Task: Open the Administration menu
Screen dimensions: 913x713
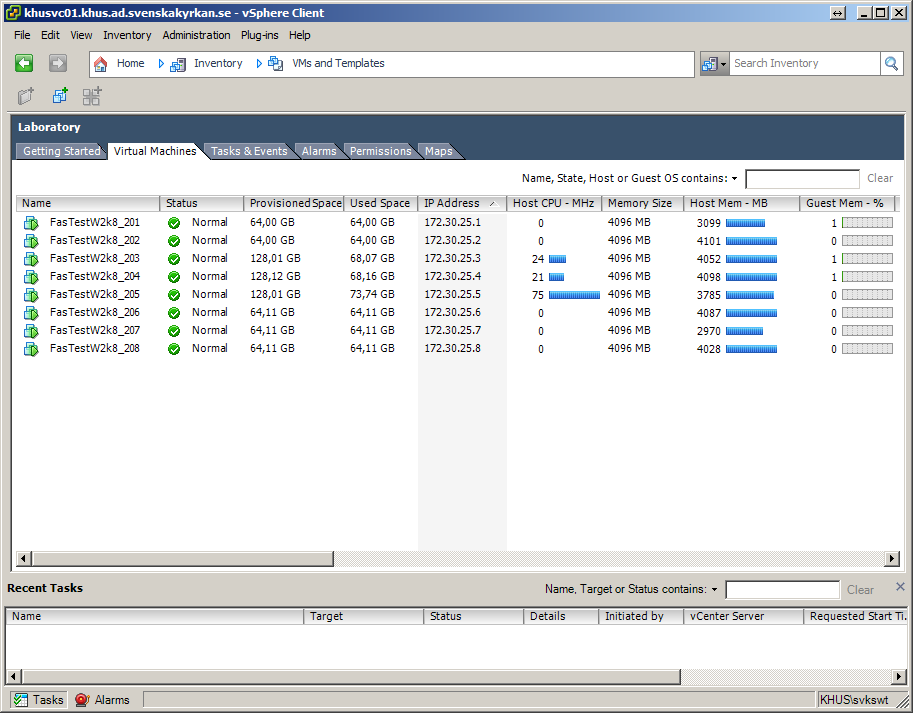Action: [x=196, y=35]
